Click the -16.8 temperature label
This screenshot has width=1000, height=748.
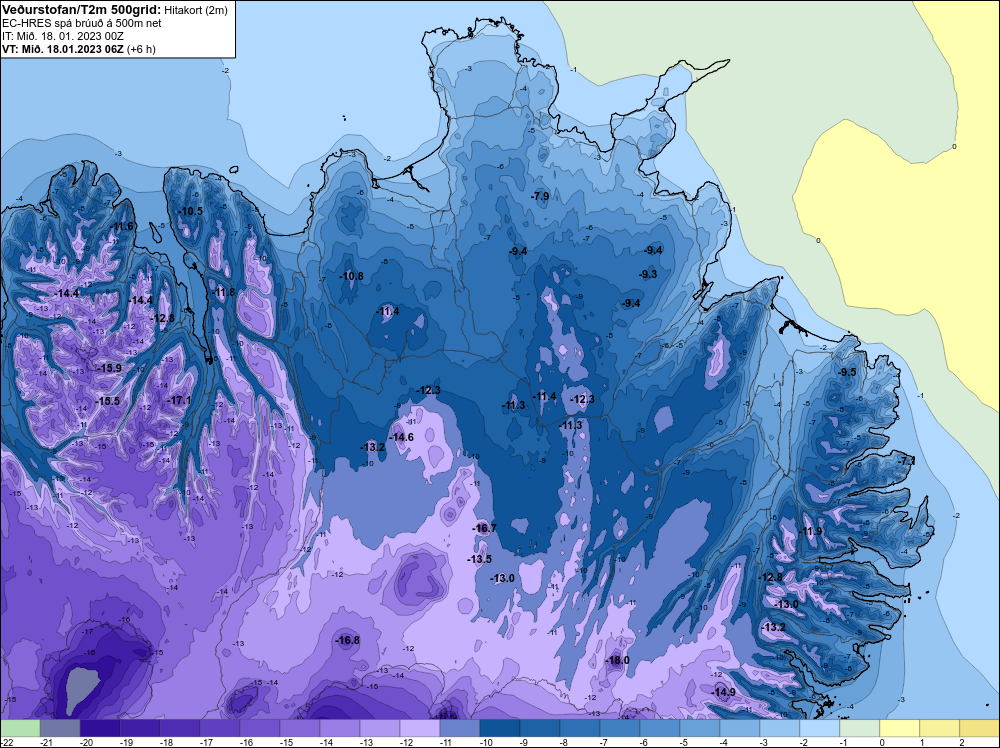(x=348, y=640)
